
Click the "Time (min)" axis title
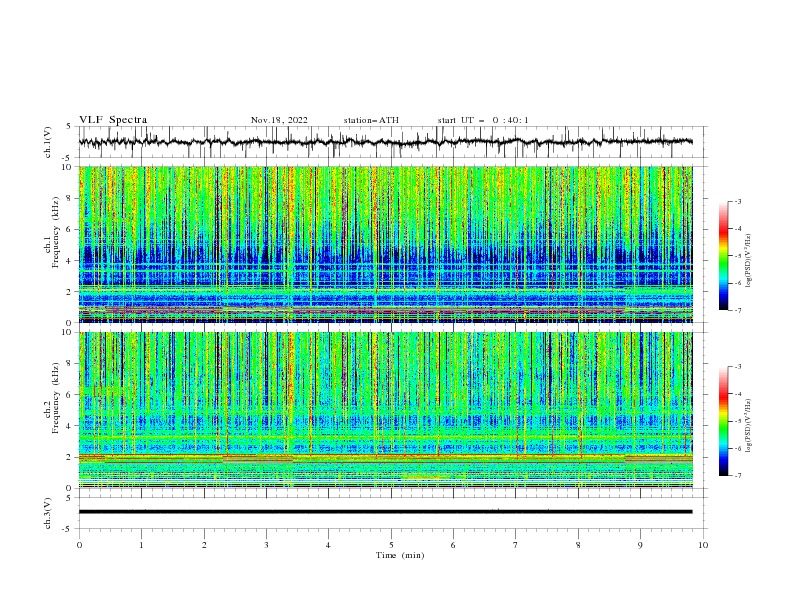coord(400,555)
